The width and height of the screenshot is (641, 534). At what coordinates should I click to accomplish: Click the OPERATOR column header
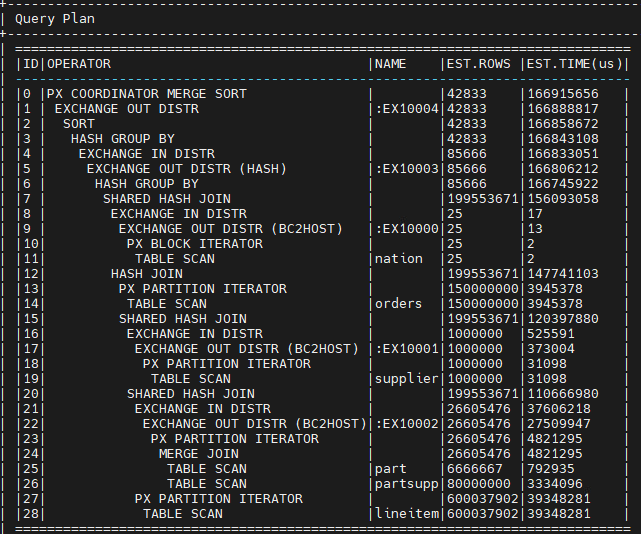point(79,64)
